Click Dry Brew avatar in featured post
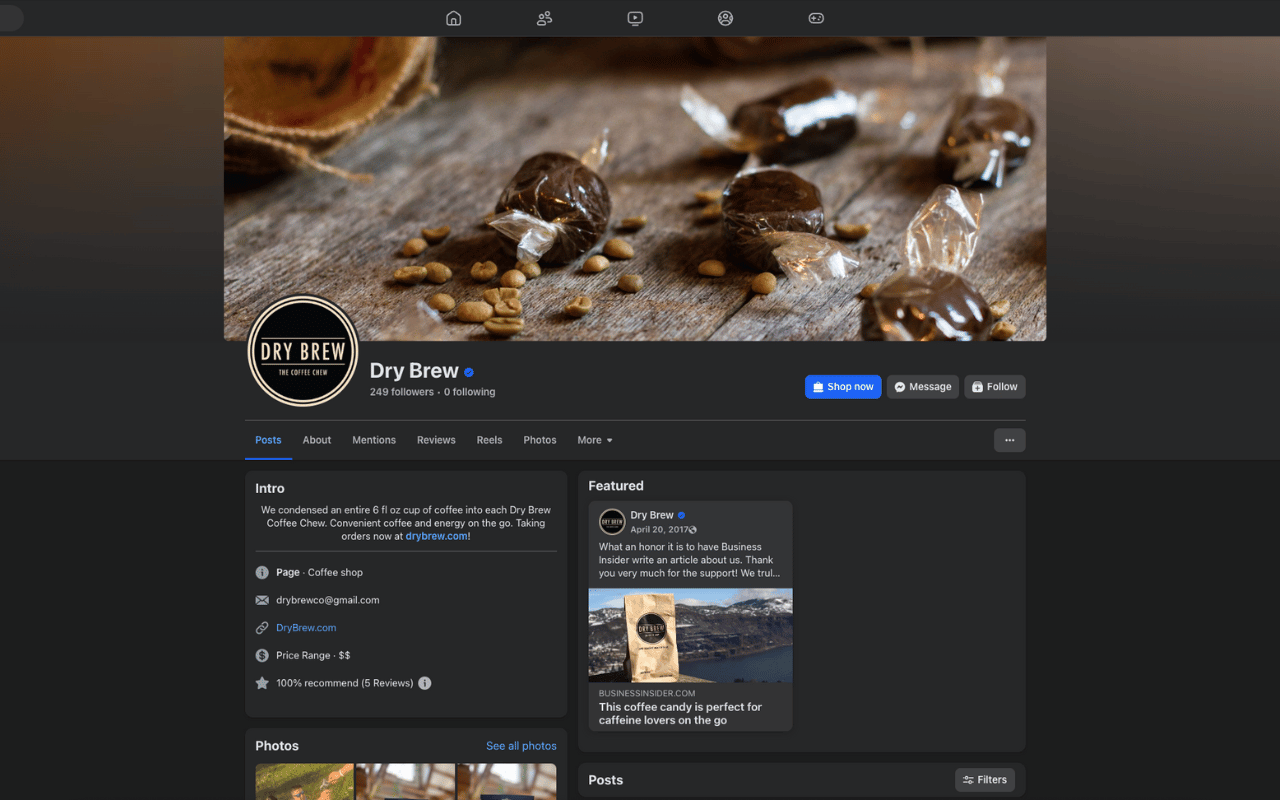 612,522
